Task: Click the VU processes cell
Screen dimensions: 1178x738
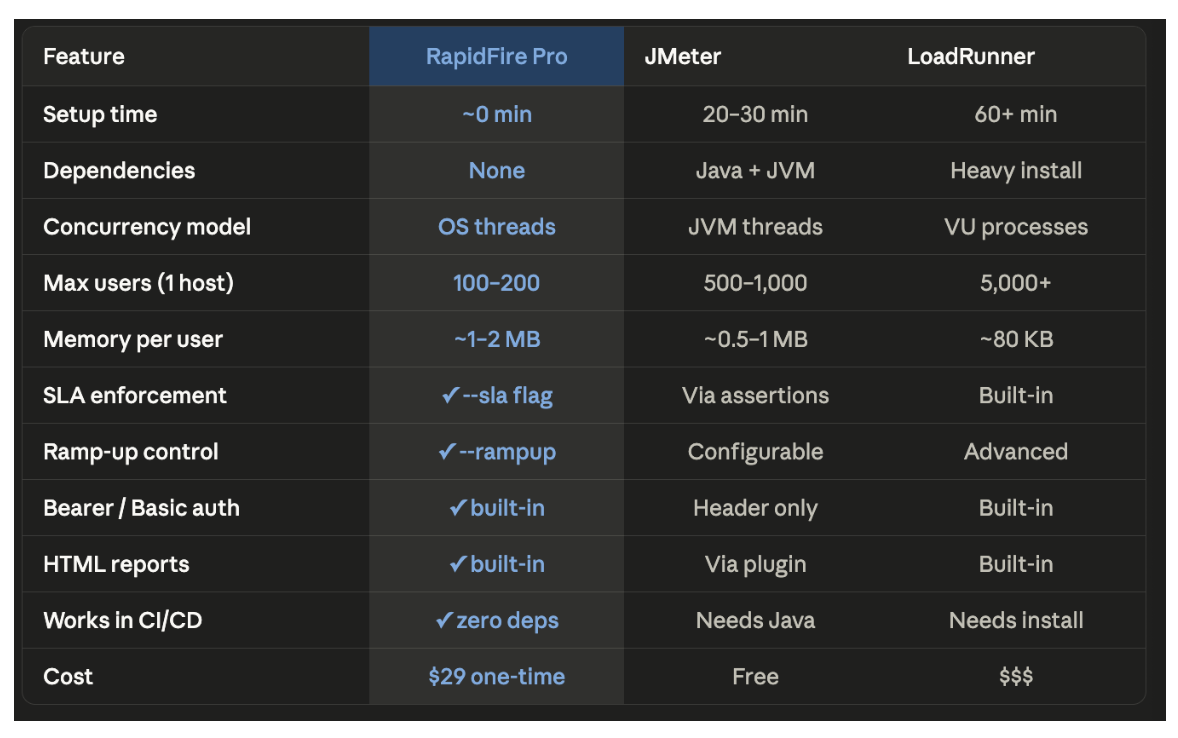Action: [1016, 227]
